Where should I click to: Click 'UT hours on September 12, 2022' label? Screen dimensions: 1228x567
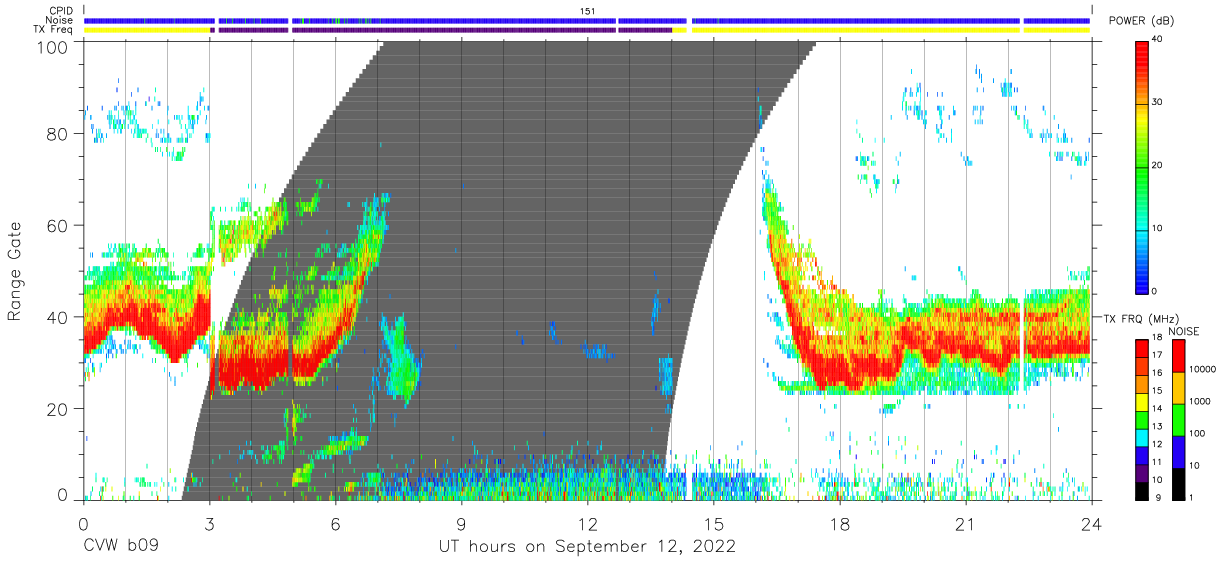587,547
